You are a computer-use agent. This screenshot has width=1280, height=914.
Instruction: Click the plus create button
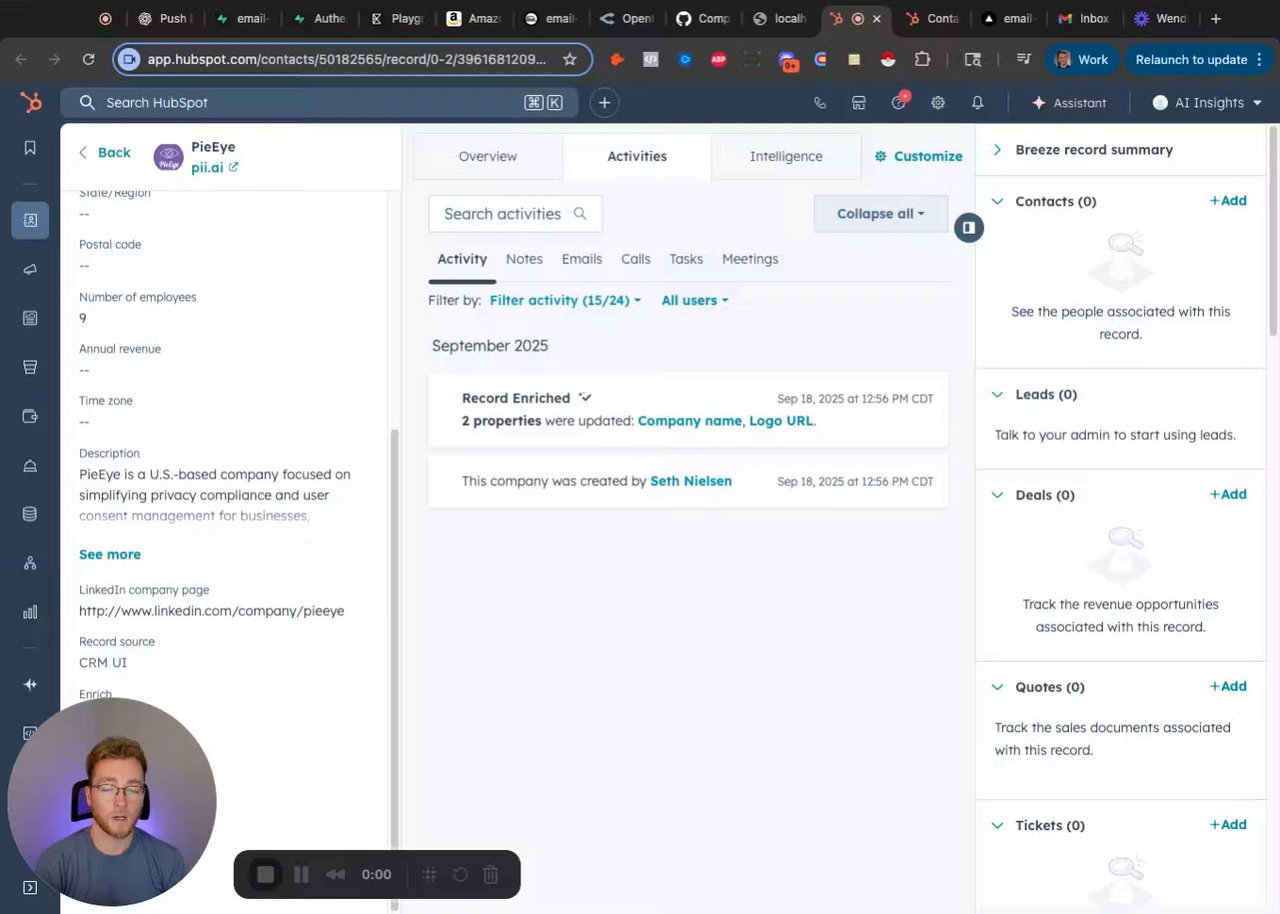click(x=604, y=103)
